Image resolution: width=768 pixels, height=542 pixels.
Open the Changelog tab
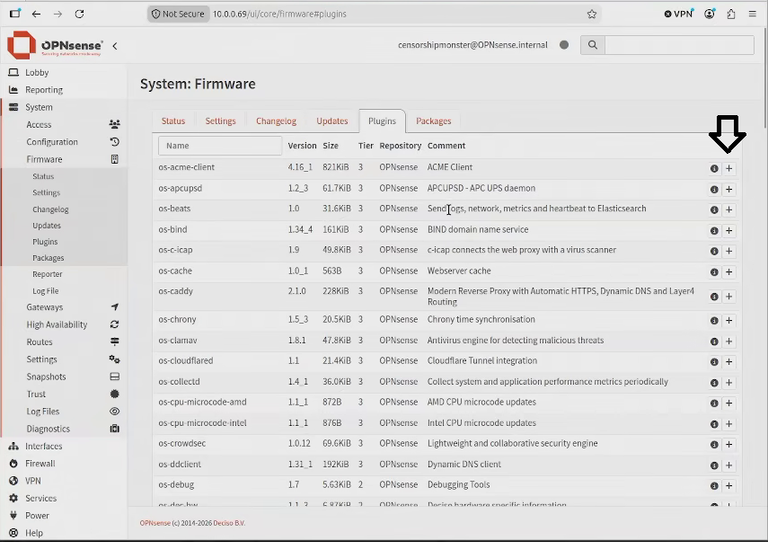276,121
